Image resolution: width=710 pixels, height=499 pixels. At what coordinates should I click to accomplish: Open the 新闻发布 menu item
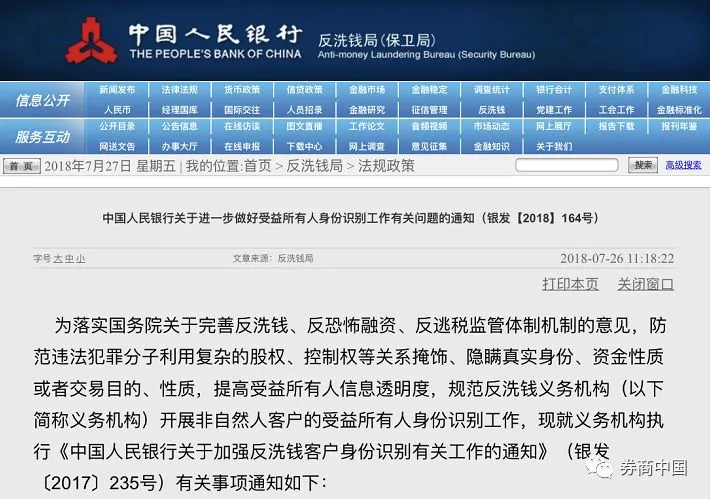point(117,90)
